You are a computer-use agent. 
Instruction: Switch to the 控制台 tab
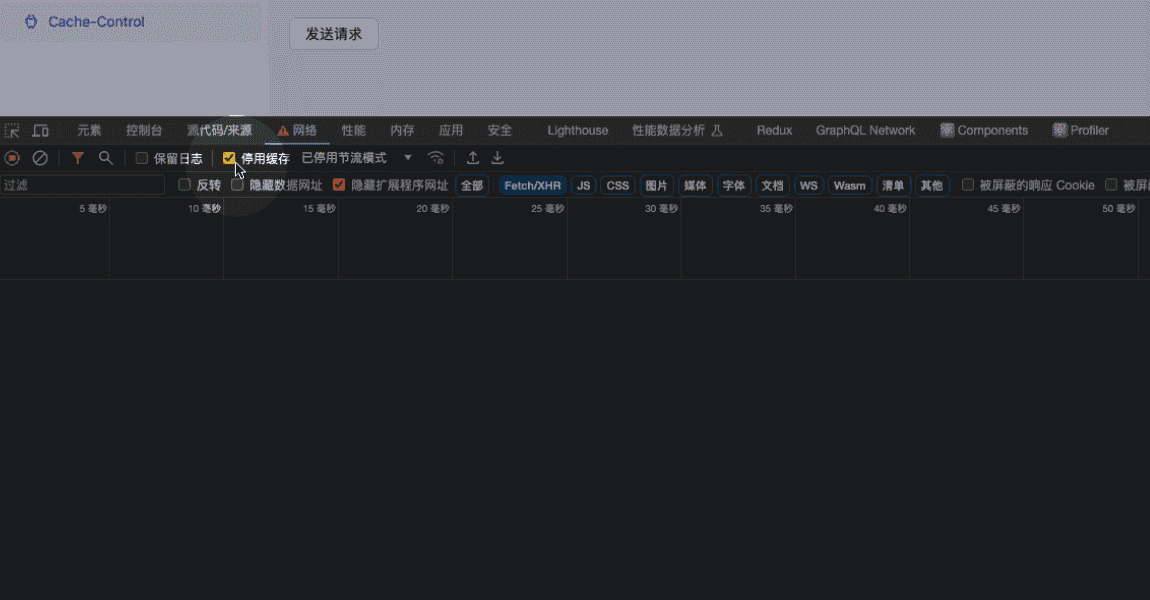[x=144, y=130]
